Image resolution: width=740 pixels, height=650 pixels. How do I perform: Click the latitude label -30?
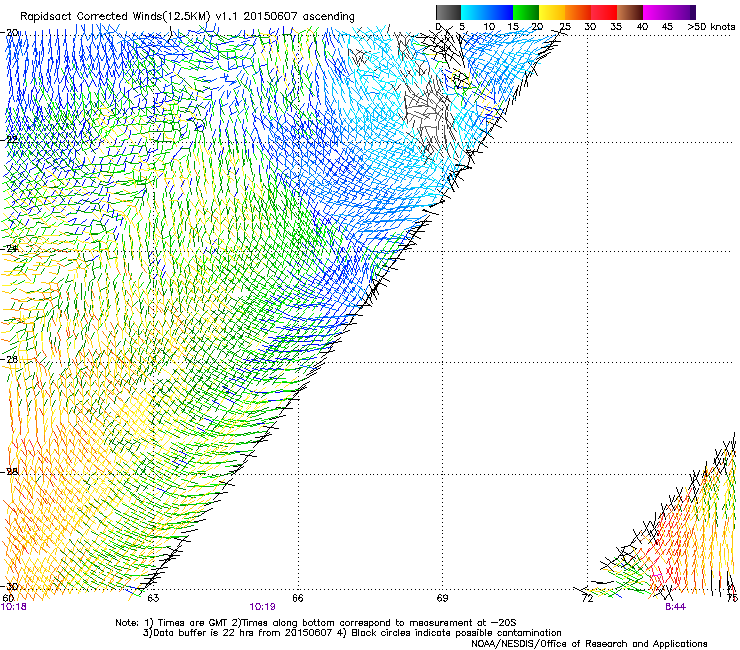11,586
